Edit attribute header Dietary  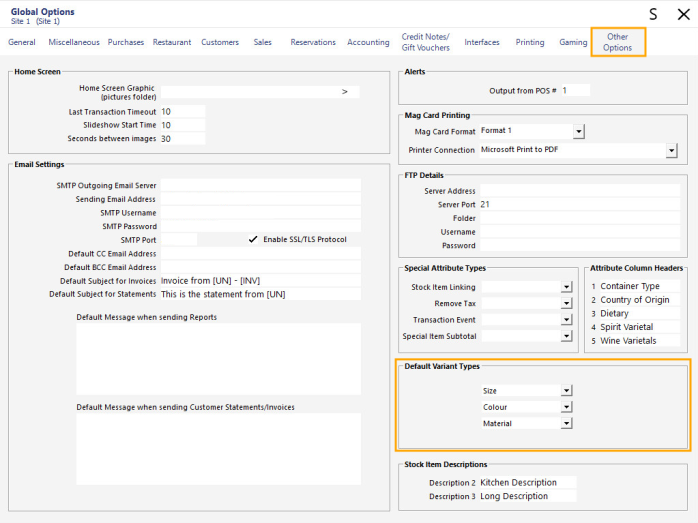coord(639,313)
